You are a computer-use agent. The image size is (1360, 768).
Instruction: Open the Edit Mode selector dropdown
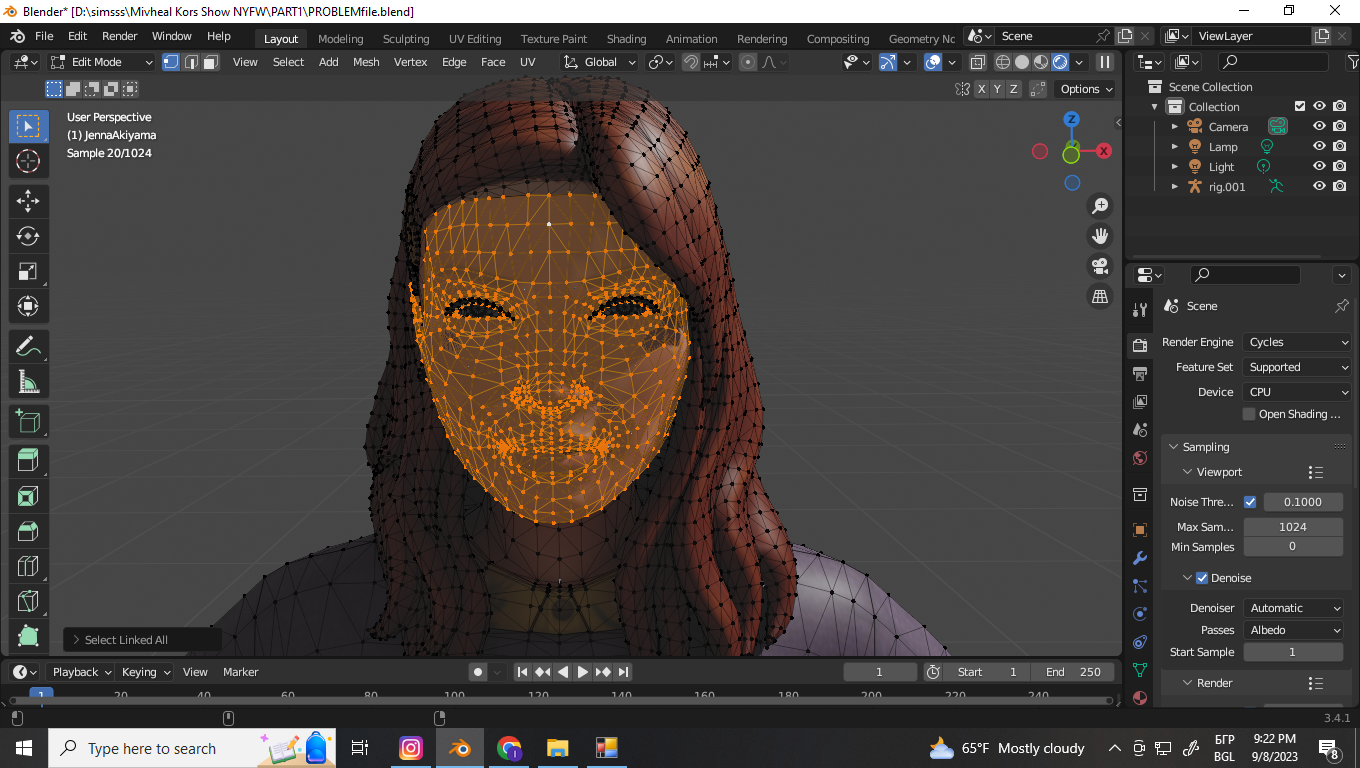click(x=102, y=62)
